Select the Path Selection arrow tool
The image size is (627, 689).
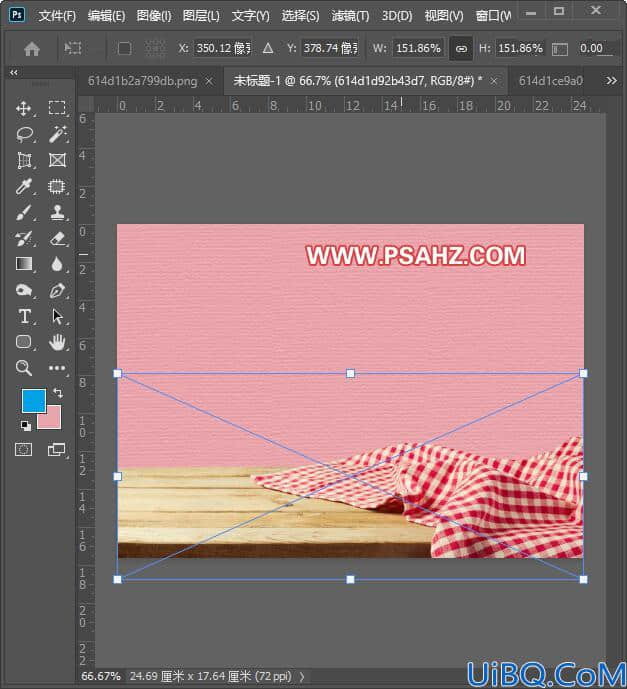[57, 316]
